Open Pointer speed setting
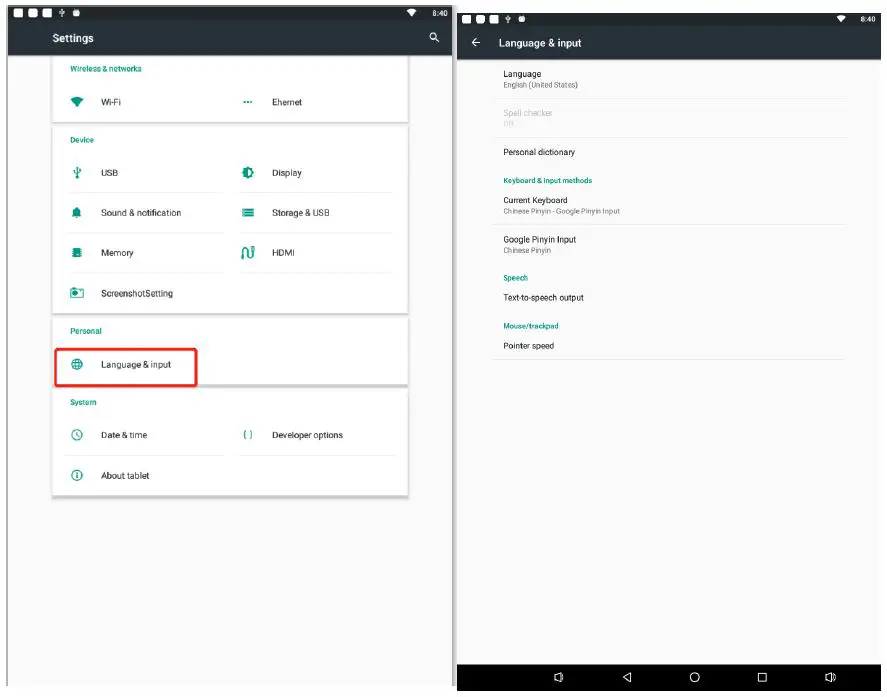Screen dimensions: 887x697 point(670,346)
